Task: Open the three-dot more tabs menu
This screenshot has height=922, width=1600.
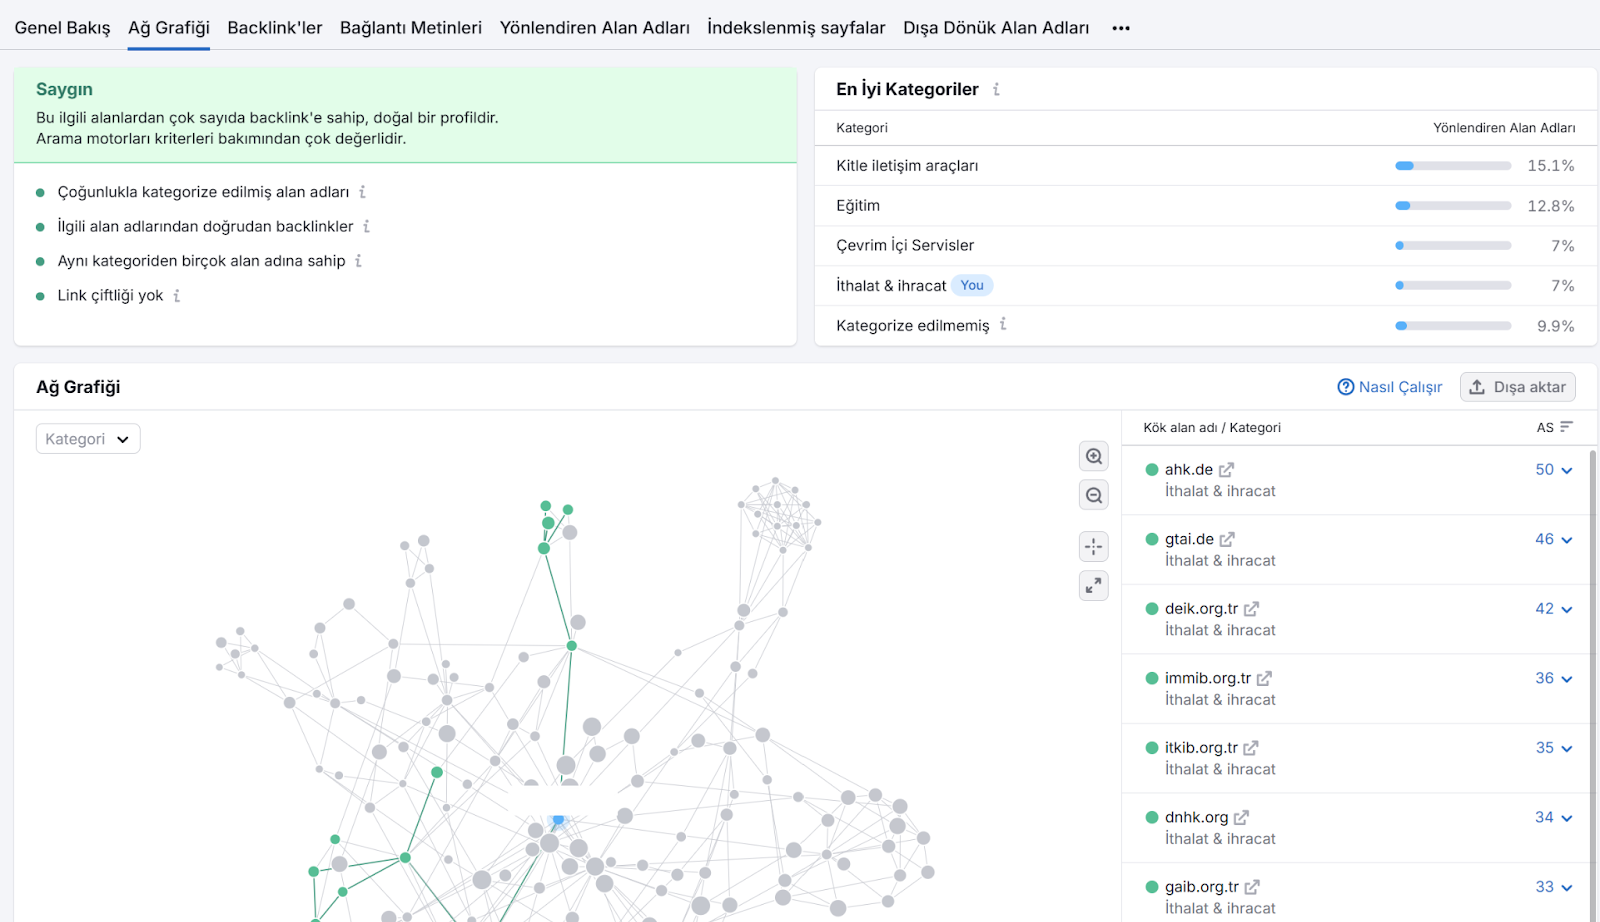Action: coord(1121,28)
